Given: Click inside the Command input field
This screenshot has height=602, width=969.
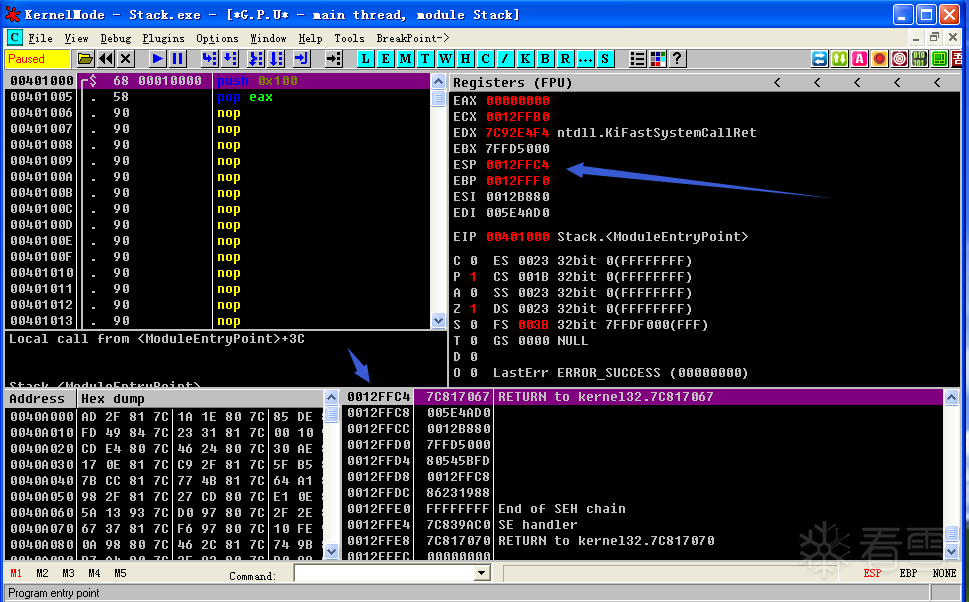Looking at the screenshot, I should point(384,574).
